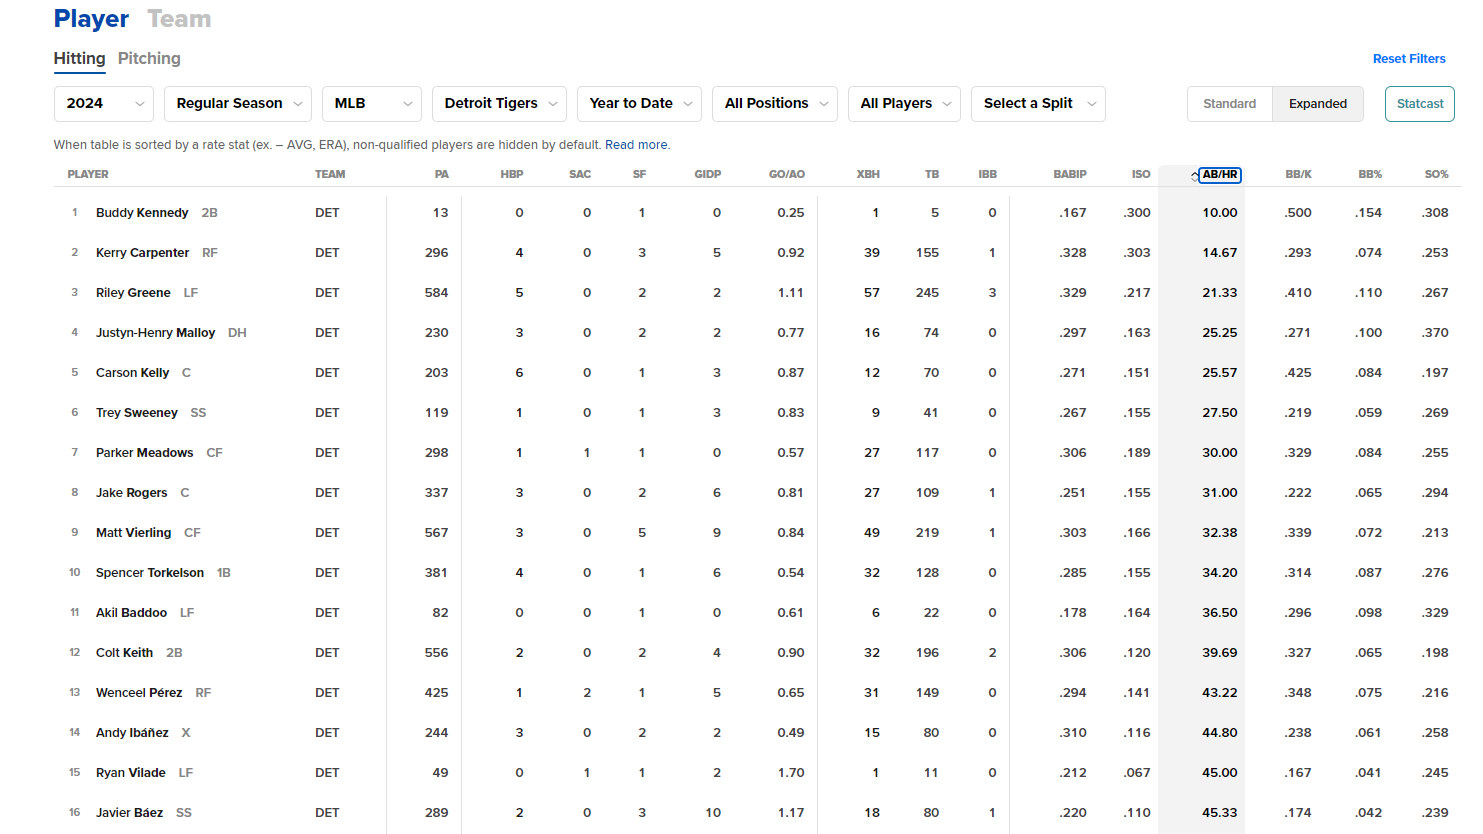
Task: Expand the Year to Date filter
Action: [x=639, y=104]
